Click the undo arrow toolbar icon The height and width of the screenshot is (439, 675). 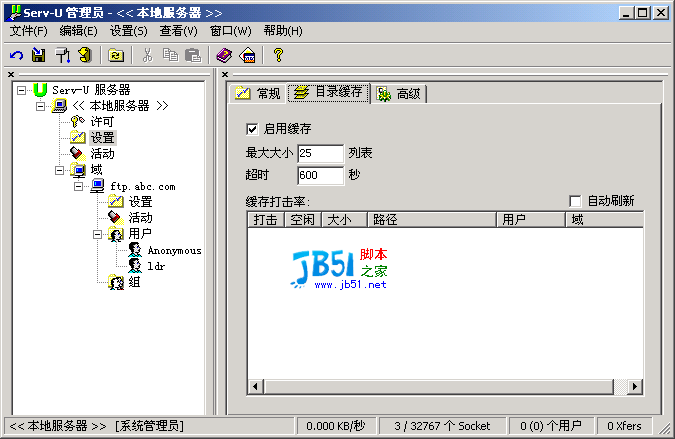tap(16, 56)
